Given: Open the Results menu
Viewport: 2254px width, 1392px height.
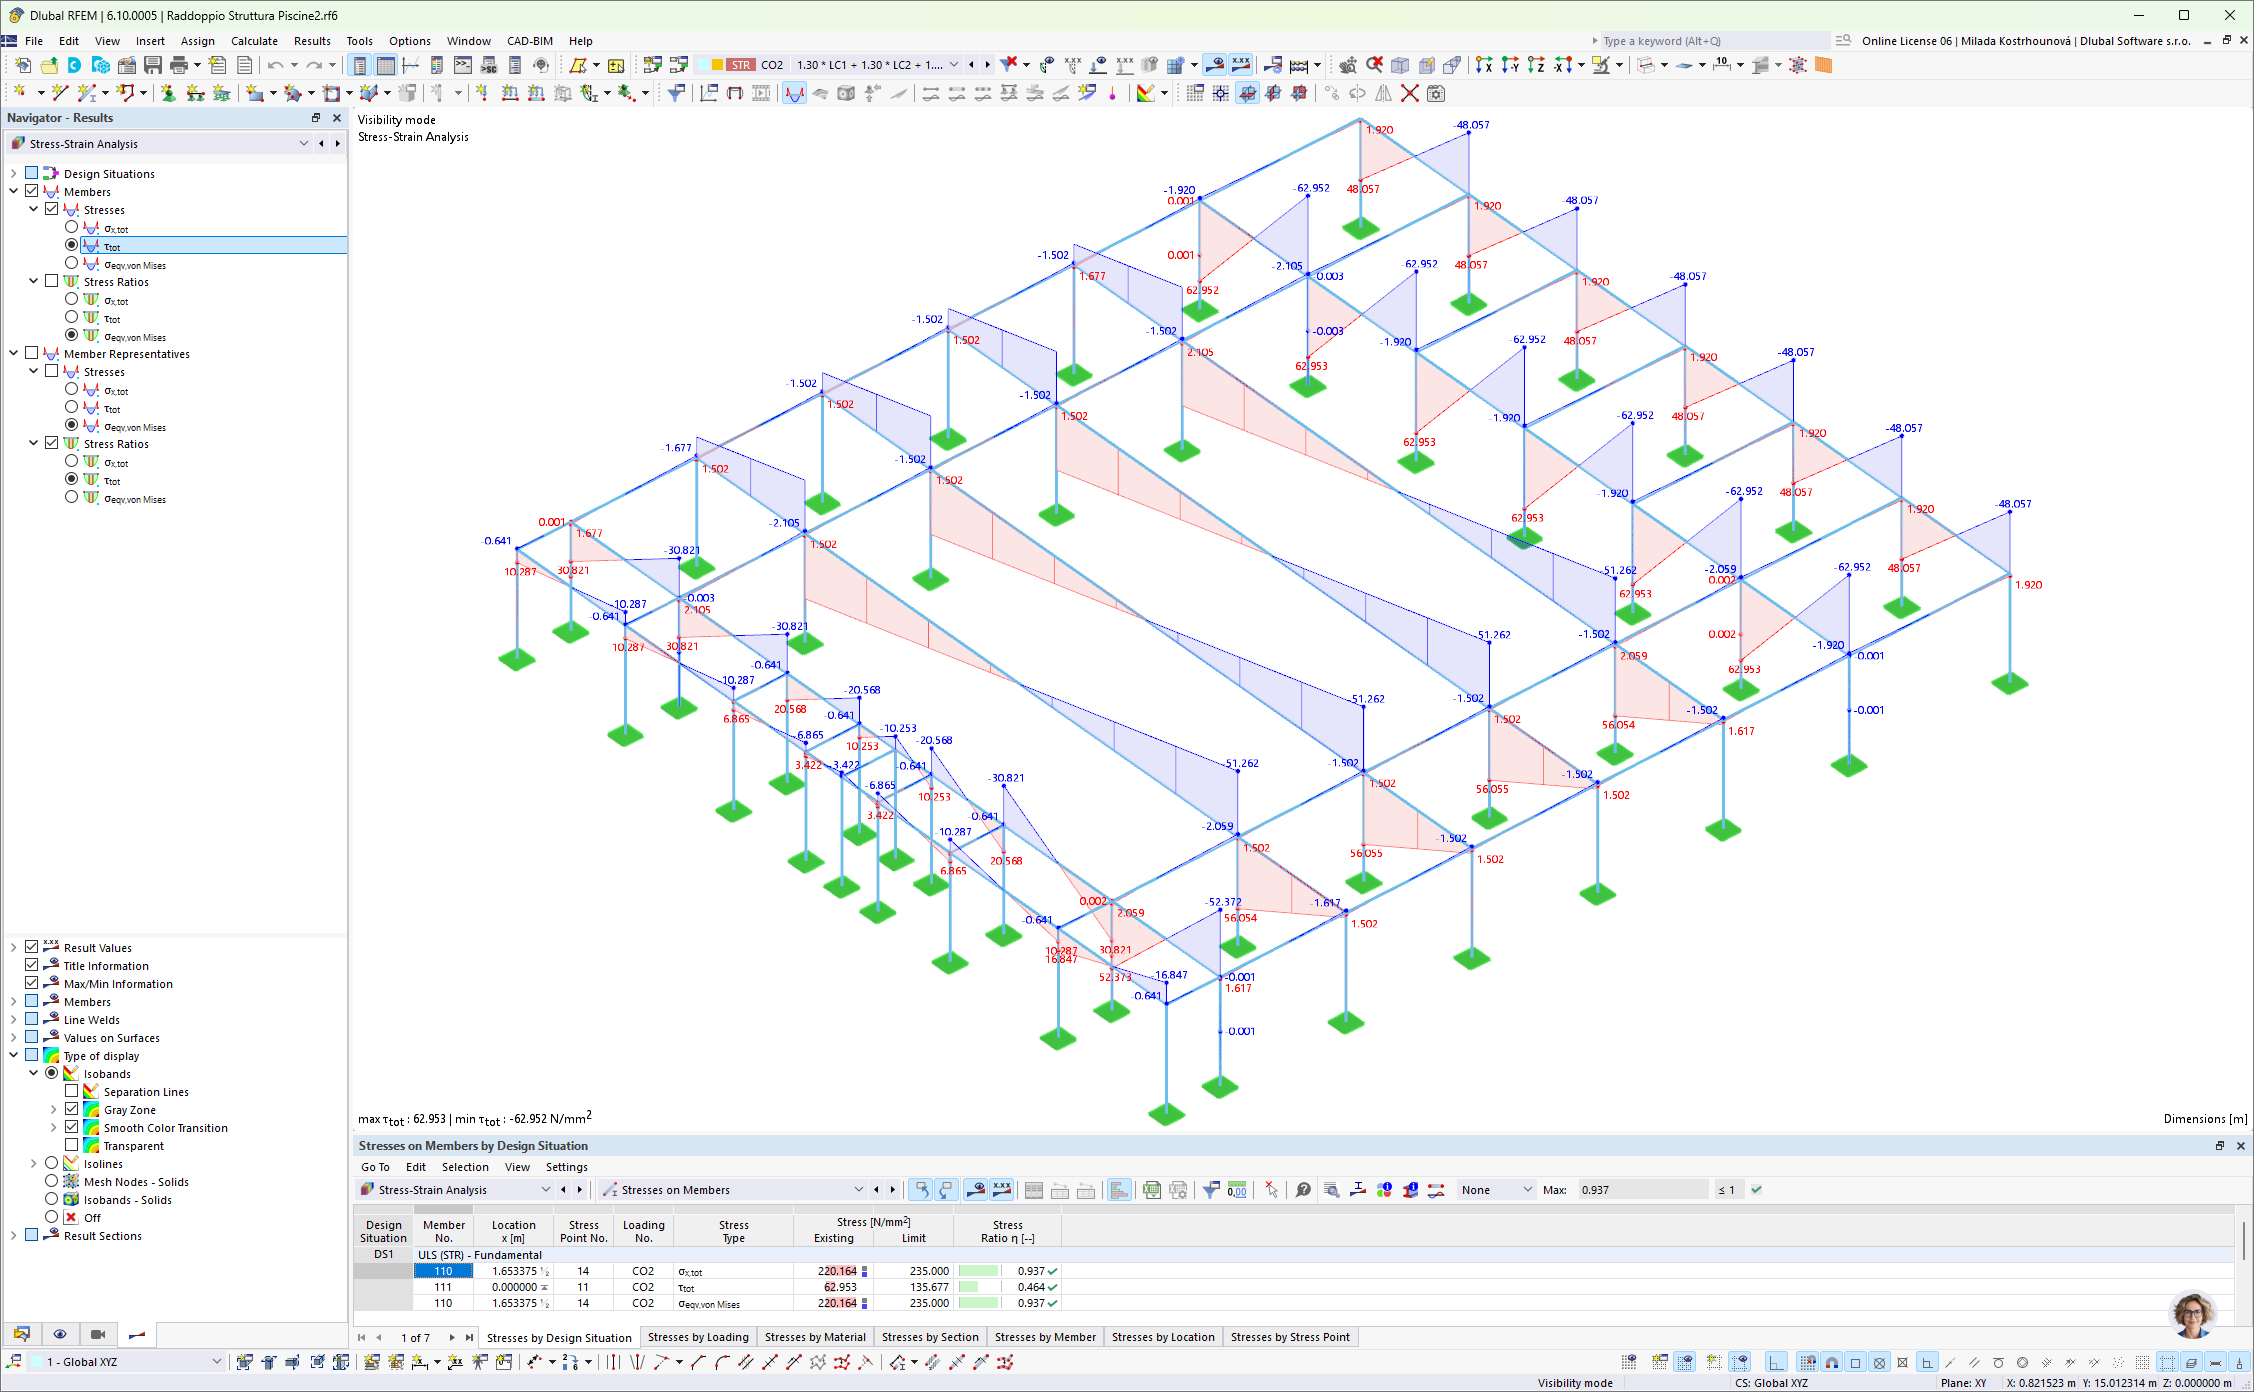Looking at the screenshot, I should pyautogui.click(x=312, y=41).
